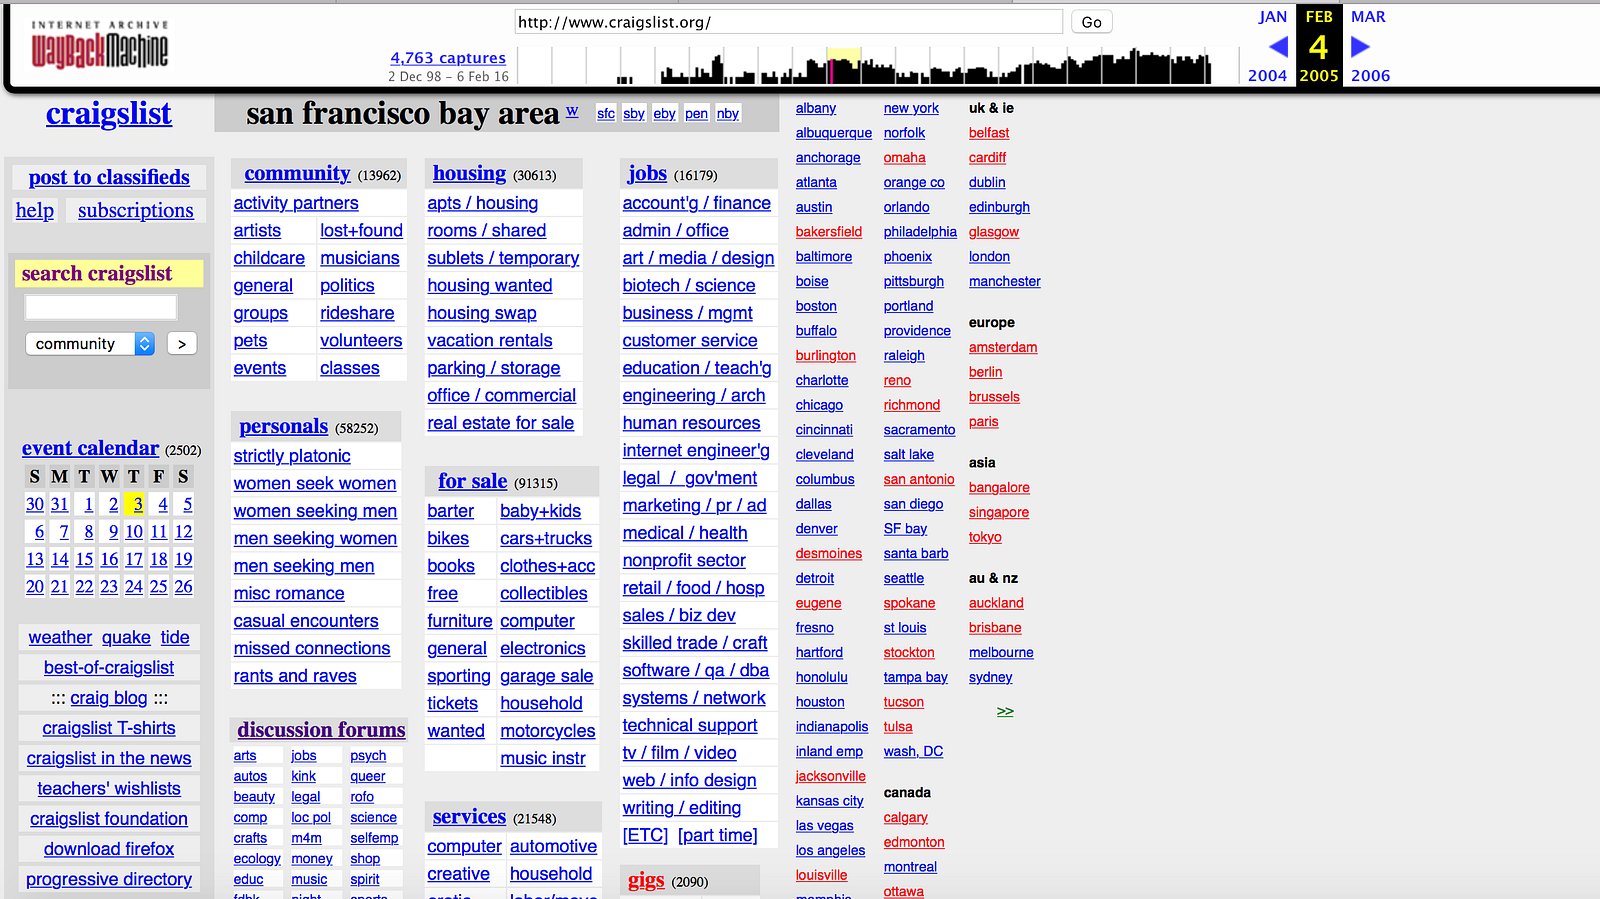
Task: Select the sby subarea tab
Action: point(634,113)
